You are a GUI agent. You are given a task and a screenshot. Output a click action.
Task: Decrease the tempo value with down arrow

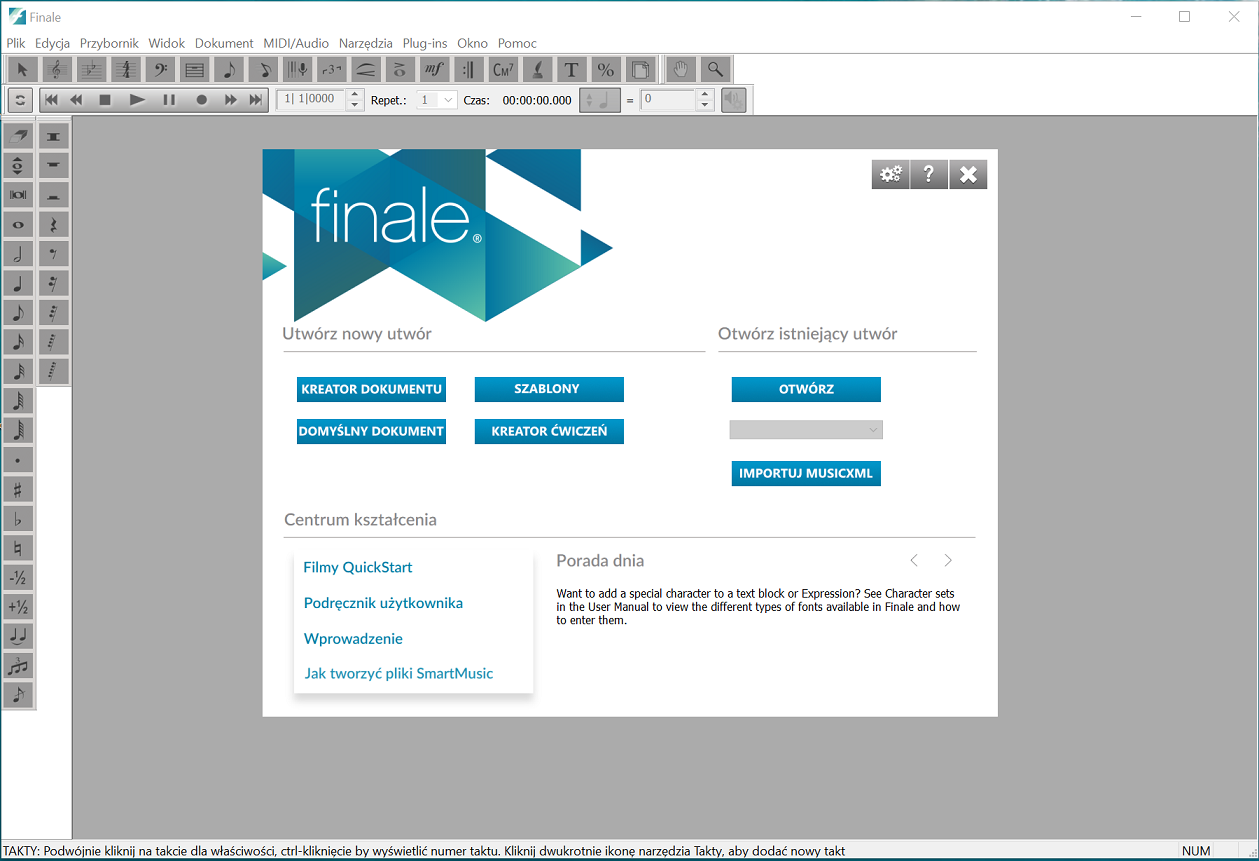coord(705,105)
